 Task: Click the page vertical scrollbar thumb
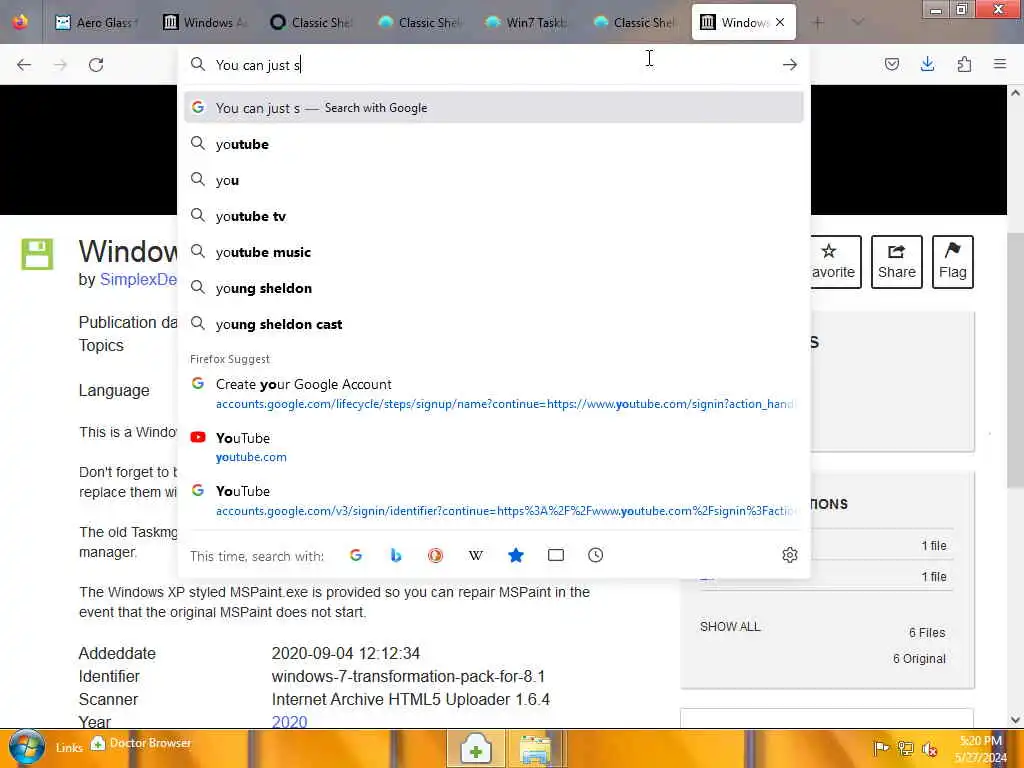(1015, 359)
